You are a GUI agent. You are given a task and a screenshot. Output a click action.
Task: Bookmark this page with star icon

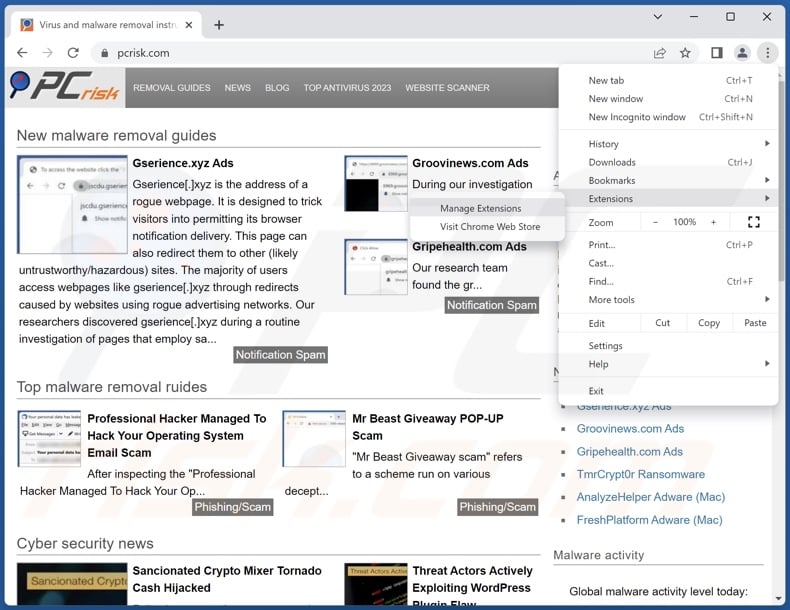tap(686, 53)
